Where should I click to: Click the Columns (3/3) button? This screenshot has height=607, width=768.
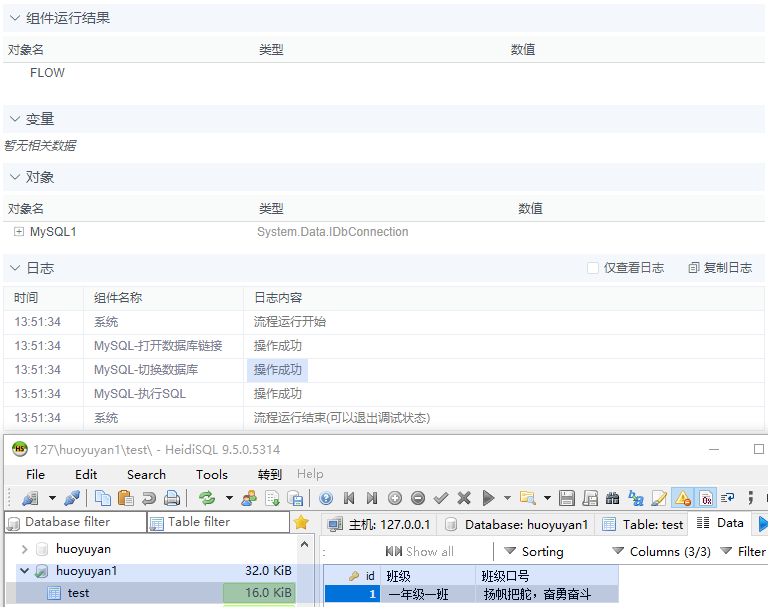tap(662, 552)
